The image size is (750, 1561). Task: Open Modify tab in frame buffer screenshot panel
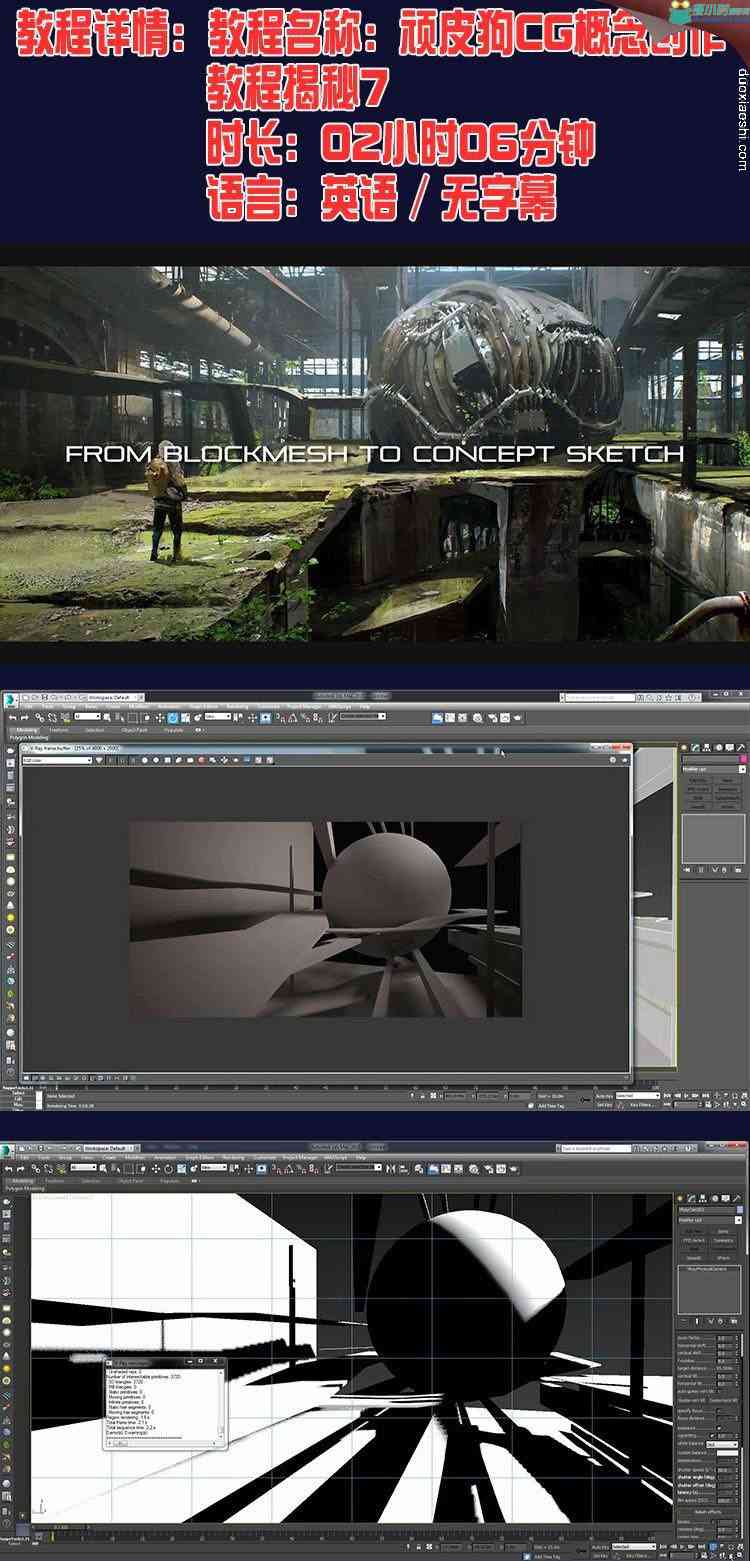click(696, 747)
